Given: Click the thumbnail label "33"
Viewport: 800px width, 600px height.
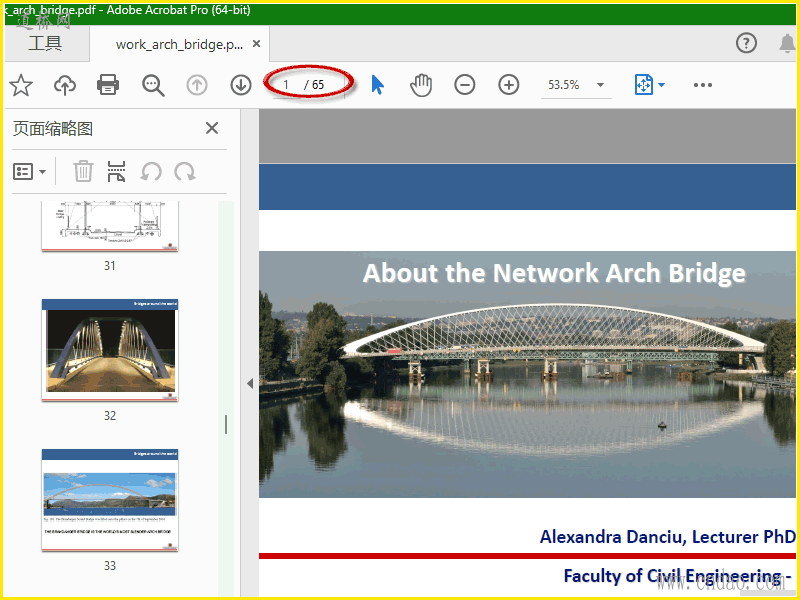Looking at the screenshot, I should click(x=110, y=566).
